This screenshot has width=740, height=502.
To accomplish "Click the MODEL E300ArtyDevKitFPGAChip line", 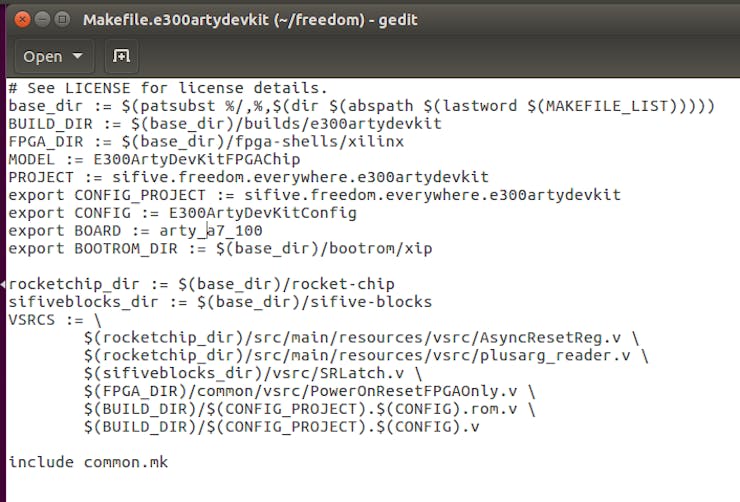I will point(154,159).
